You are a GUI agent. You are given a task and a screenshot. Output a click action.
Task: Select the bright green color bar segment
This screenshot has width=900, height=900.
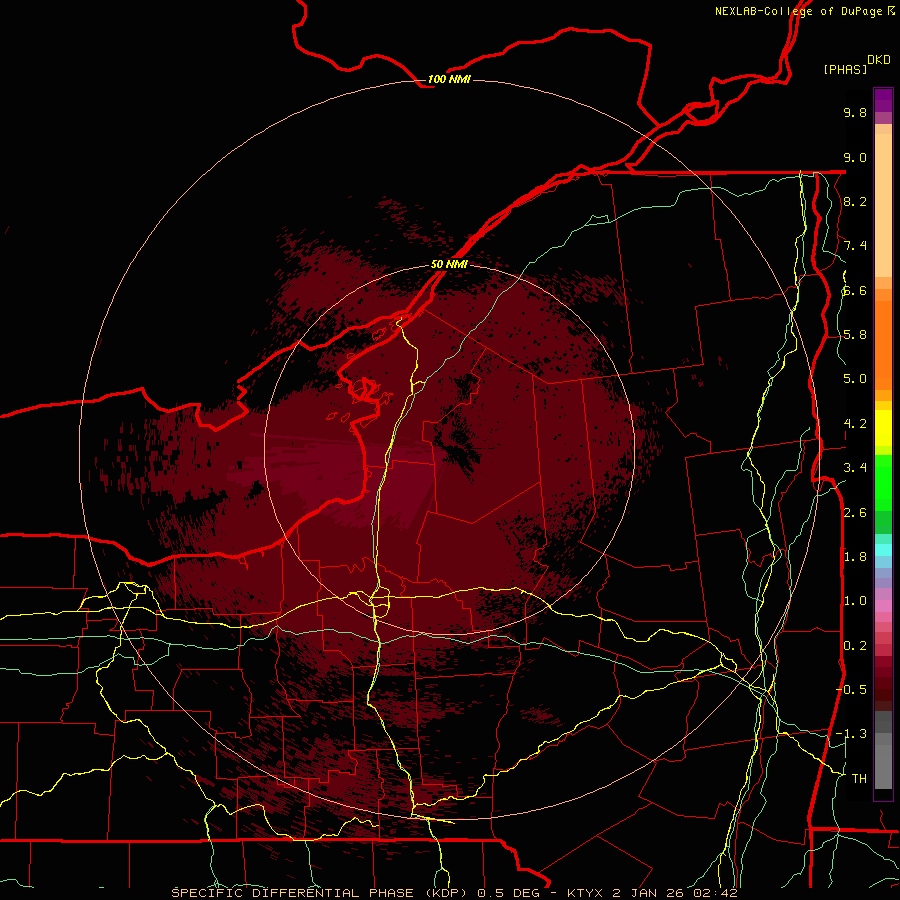coord(883,483)
